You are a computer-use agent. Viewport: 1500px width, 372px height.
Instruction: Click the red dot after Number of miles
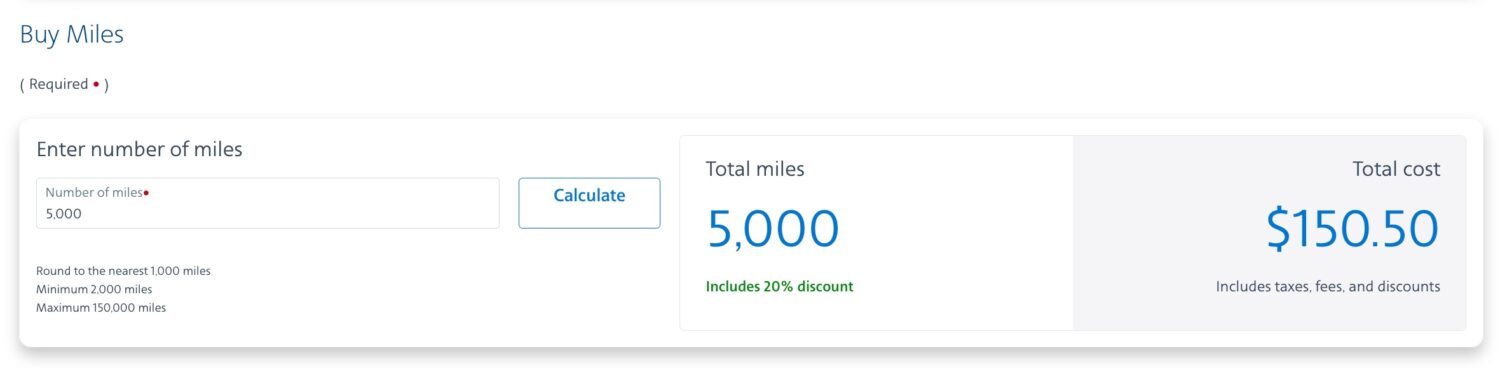tap(146, 192)
